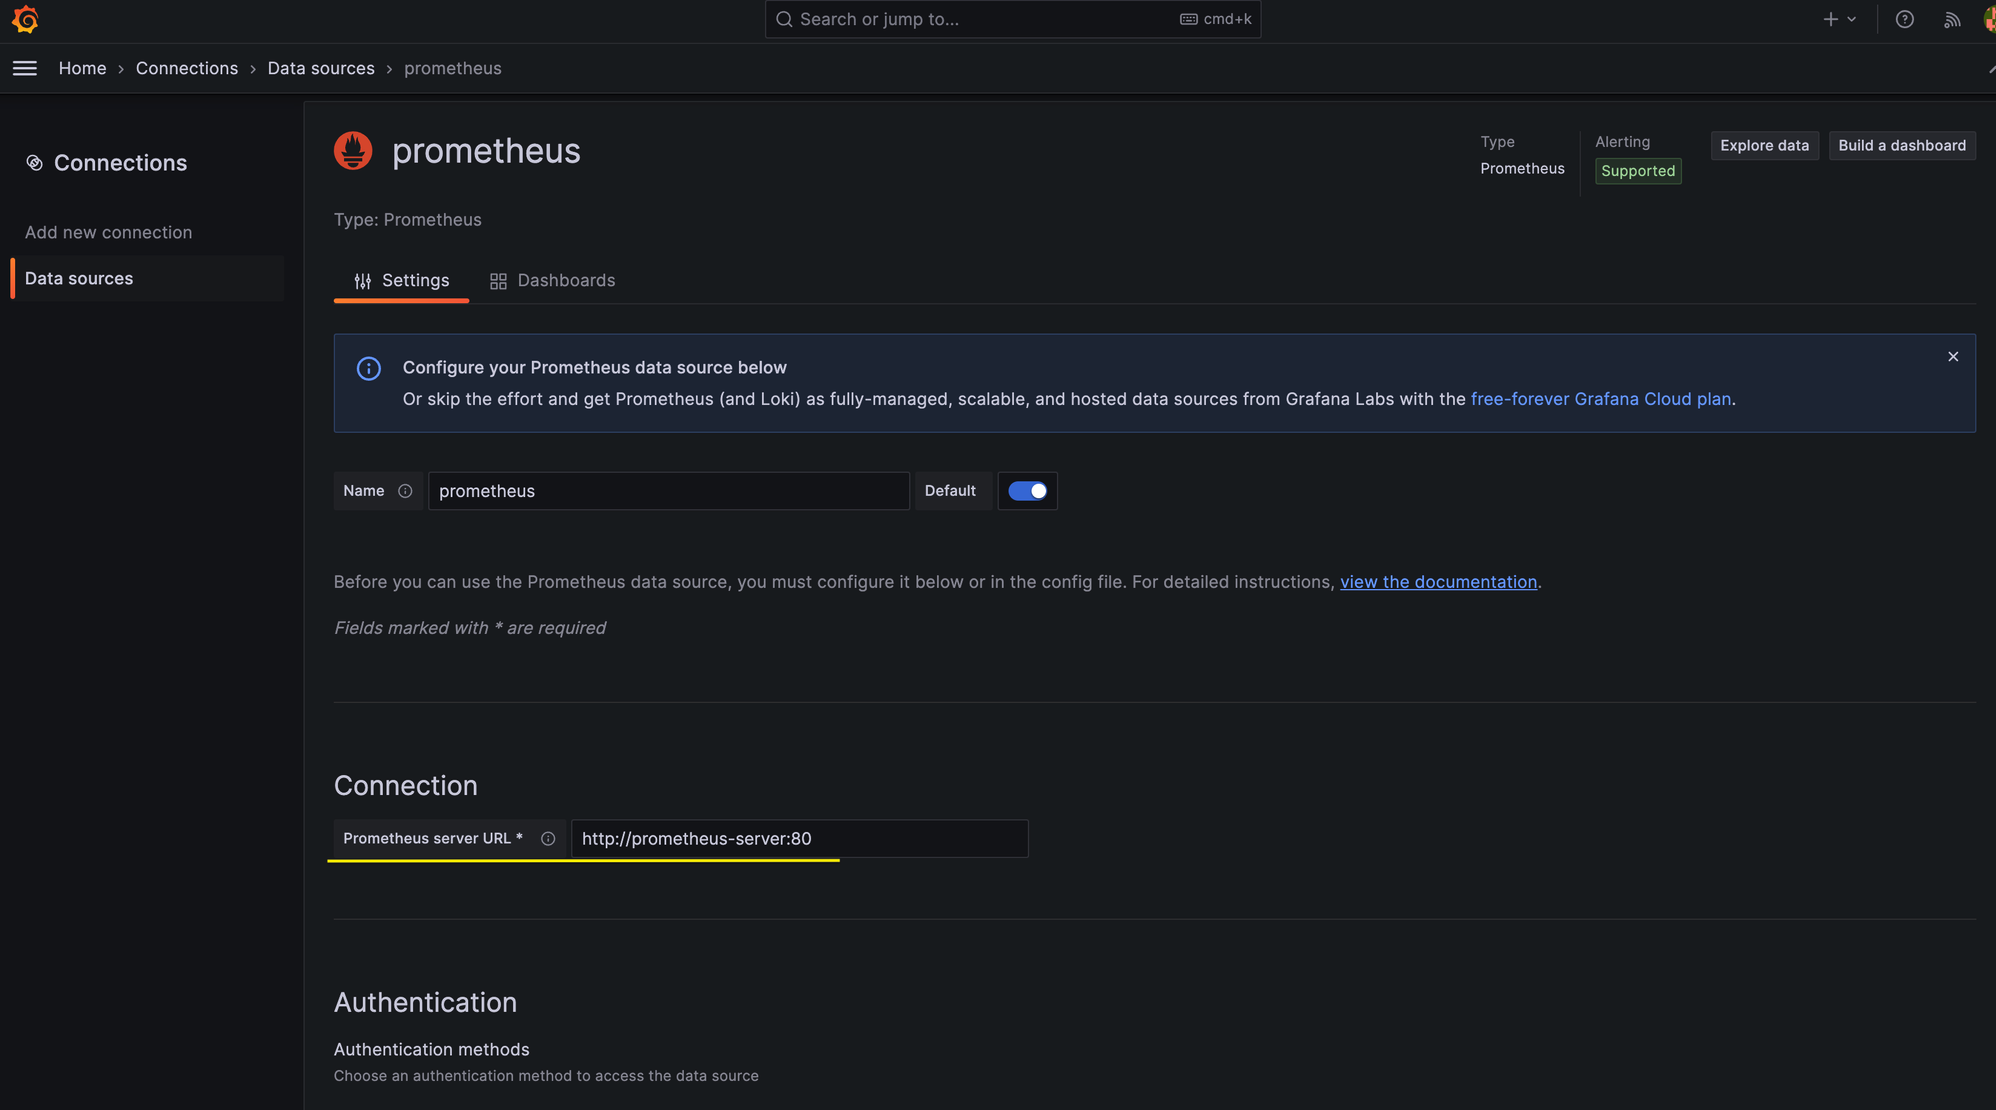Toggle the Default data source switch
Image resolution: width=1996 pixels, height=1110 pixels.
(1027, 491)
